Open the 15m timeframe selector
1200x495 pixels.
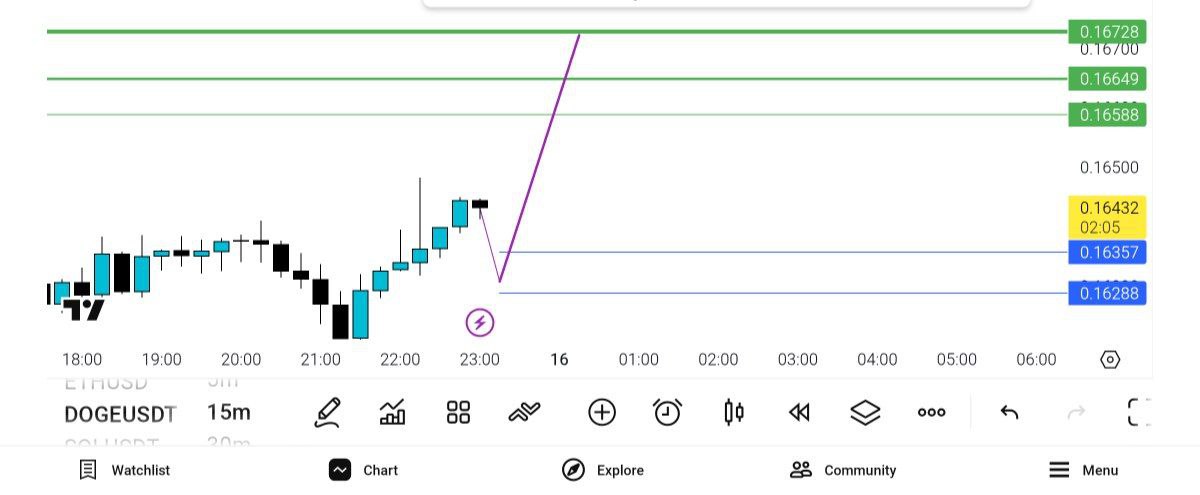(229, 412)
